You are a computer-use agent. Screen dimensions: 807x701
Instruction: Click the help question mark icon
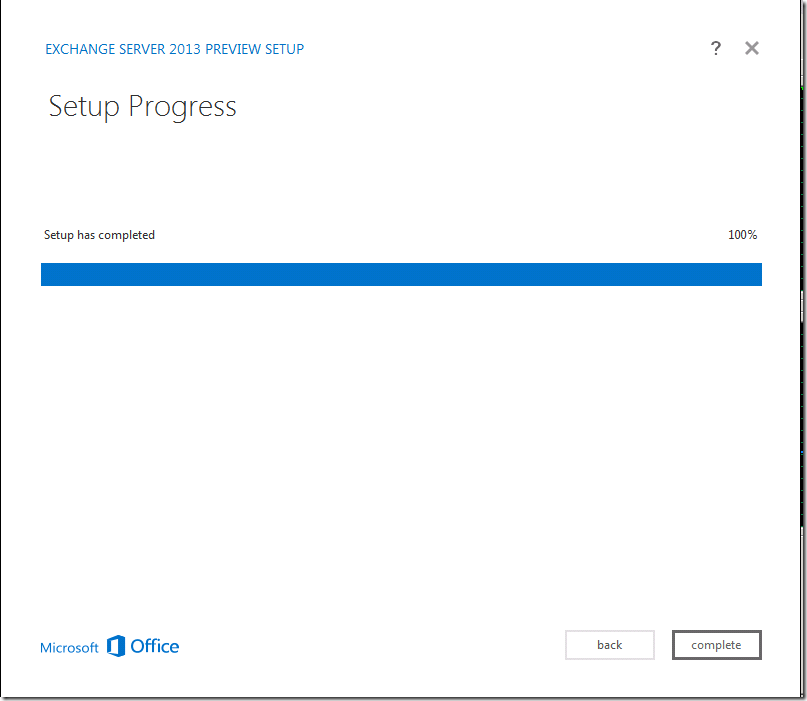coord(715,48)
